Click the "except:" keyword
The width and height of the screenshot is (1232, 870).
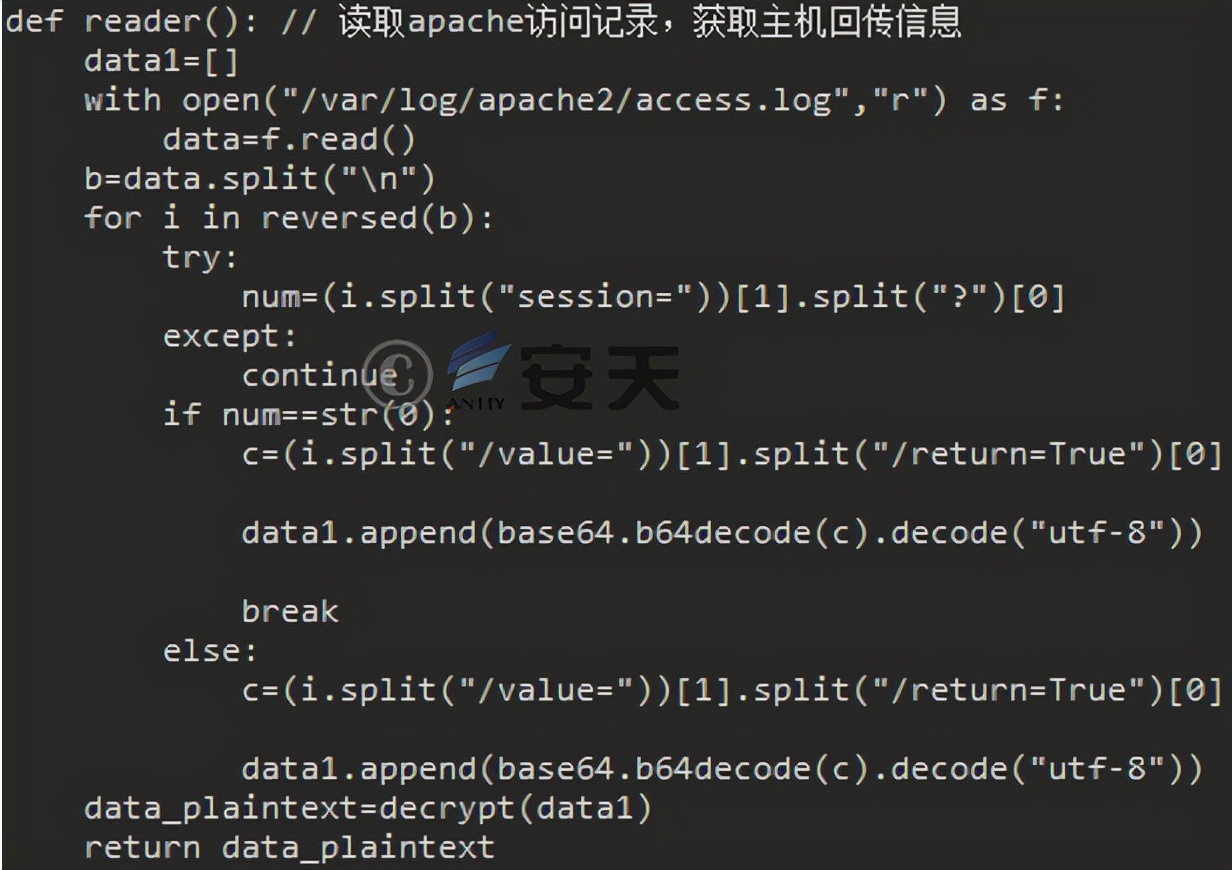230,336
